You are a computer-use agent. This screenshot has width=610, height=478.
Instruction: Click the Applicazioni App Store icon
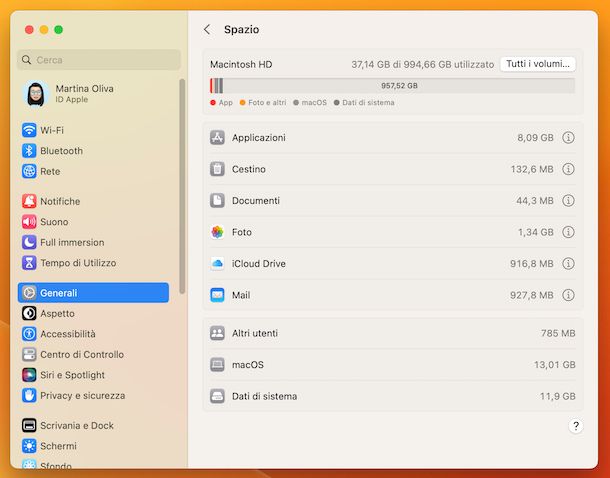coord(217,138)
